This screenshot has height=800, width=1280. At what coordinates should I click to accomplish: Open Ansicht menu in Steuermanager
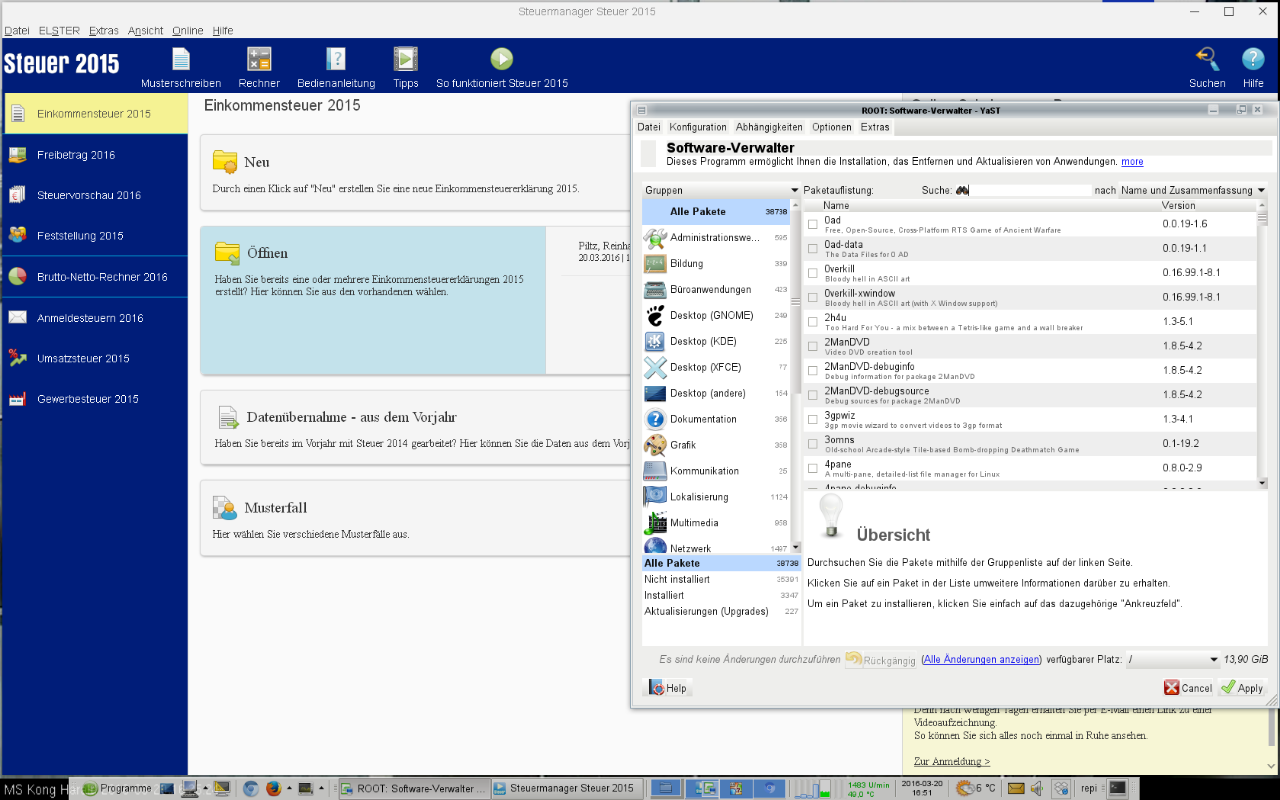(x=146, y=31)
